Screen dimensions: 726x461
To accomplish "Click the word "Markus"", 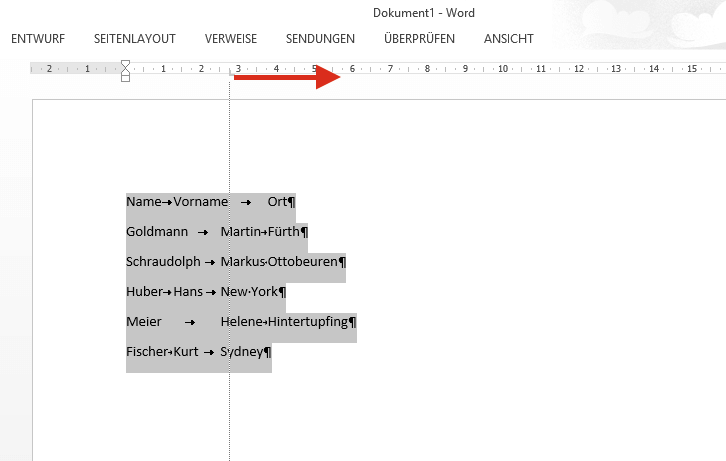I will tap(243, 262).
